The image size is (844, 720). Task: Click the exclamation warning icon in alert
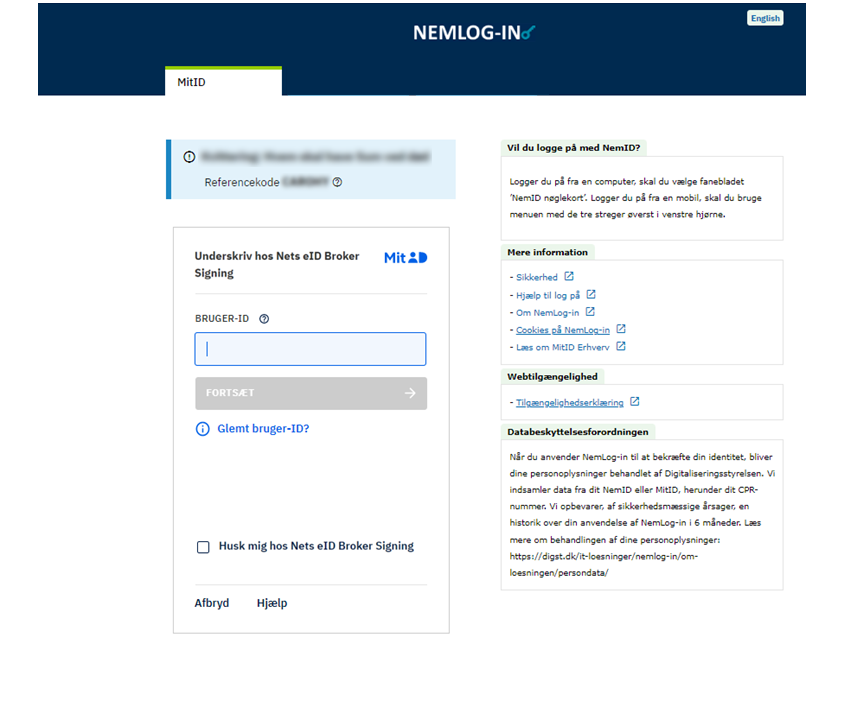click(x=189, y=157)
